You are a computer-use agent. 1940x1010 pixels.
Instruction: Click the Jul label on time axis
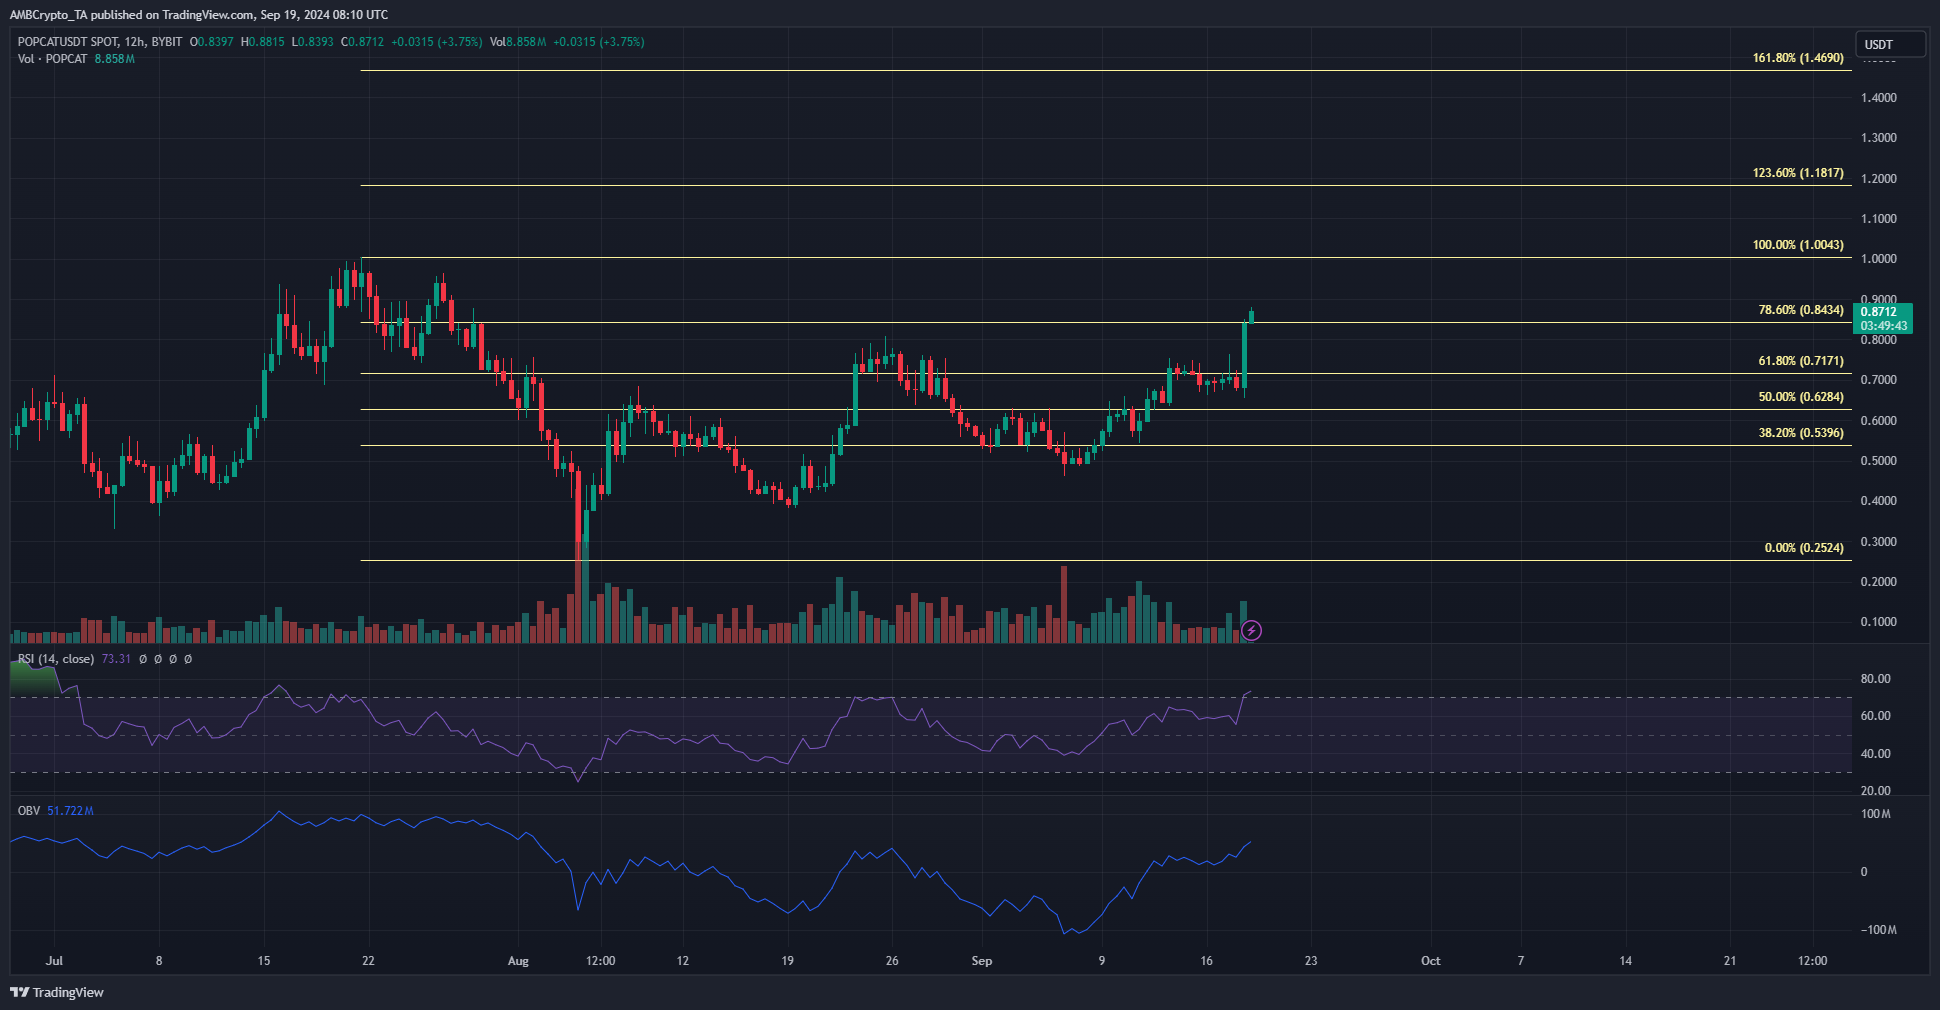click(54, 961)
